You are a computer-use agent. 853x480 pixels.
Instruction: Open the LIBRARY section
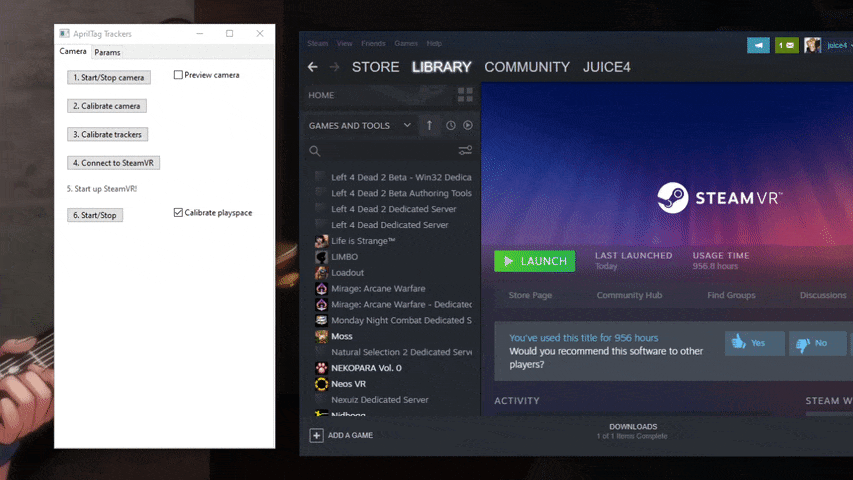point(442,67)
